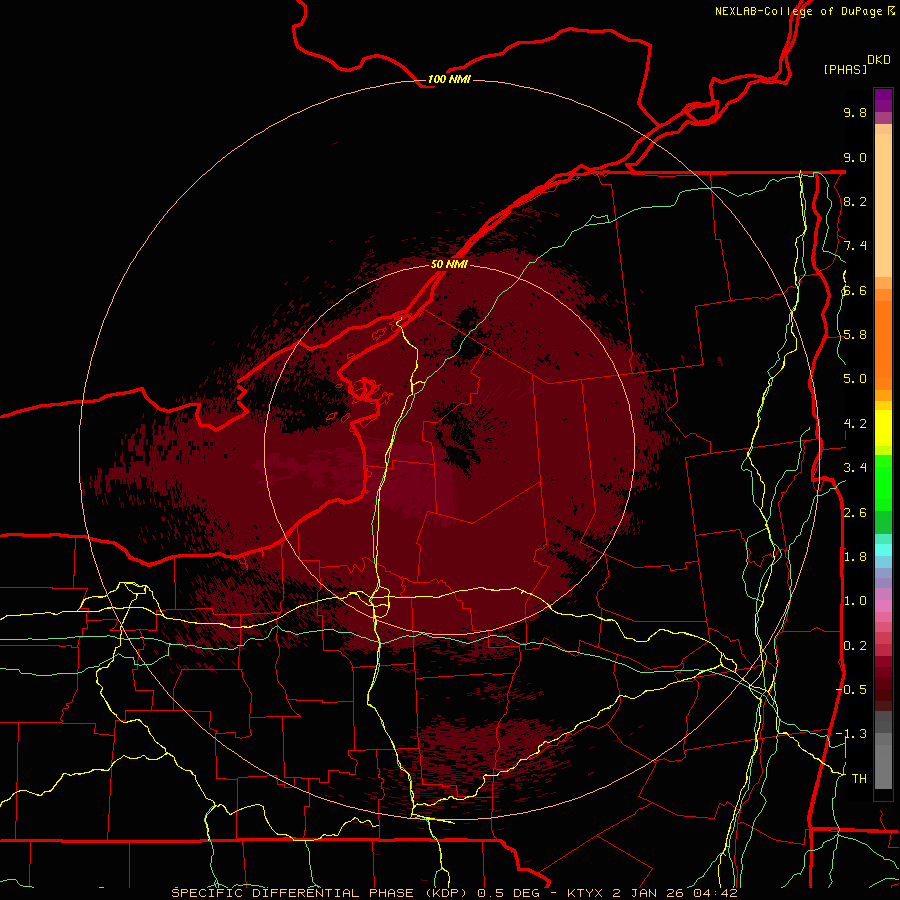Click the 100 NMI range ring label
This screenshot has width=900, height=900.
449,79
